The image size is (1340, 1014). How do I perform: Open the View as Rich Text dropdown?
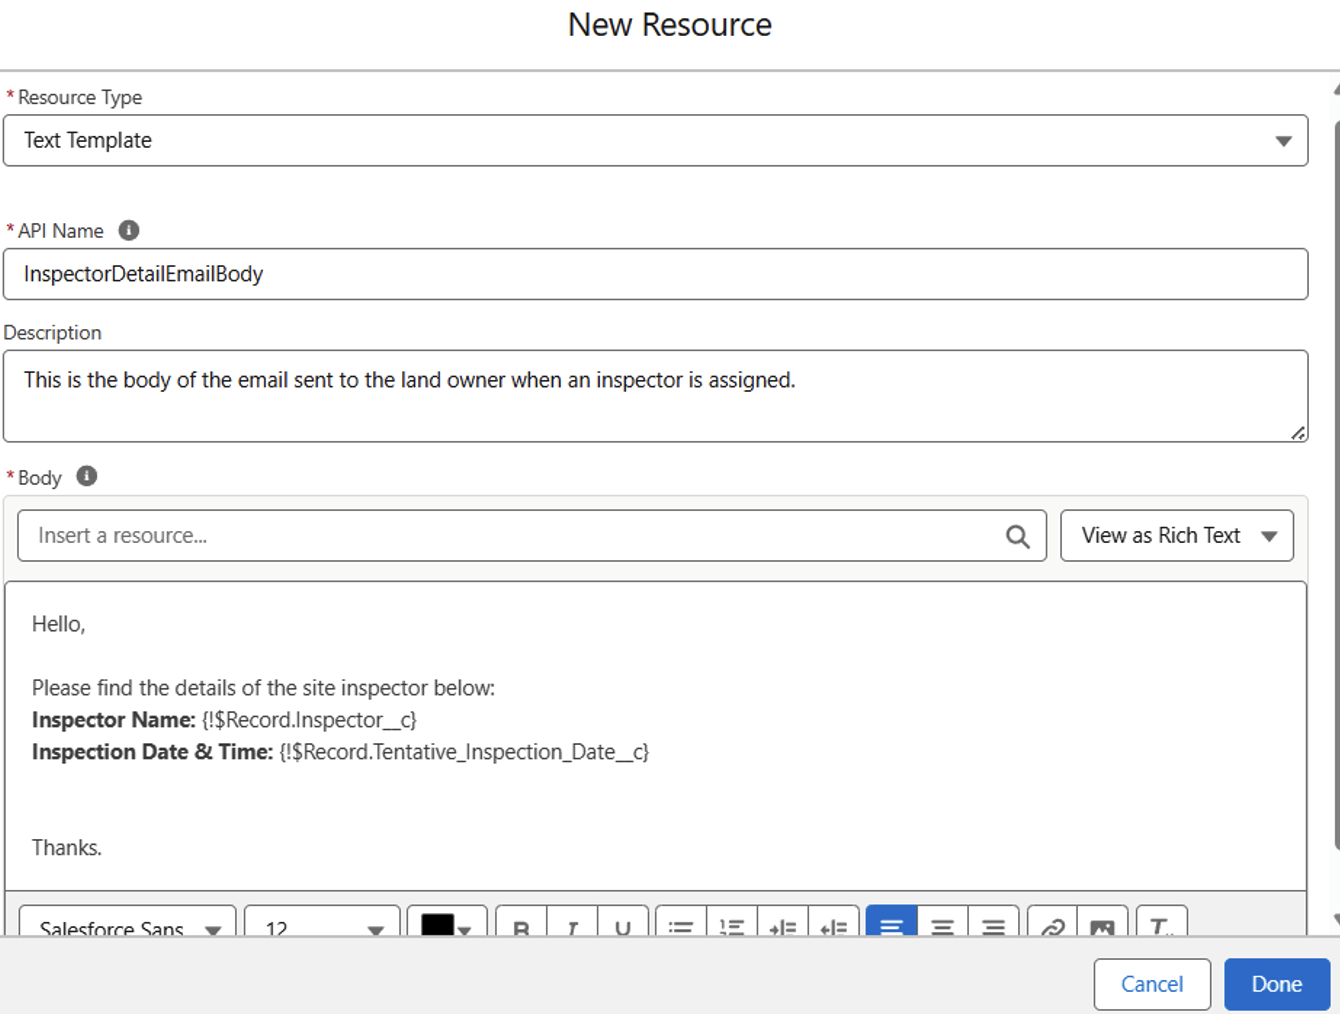click(1177, 535)
